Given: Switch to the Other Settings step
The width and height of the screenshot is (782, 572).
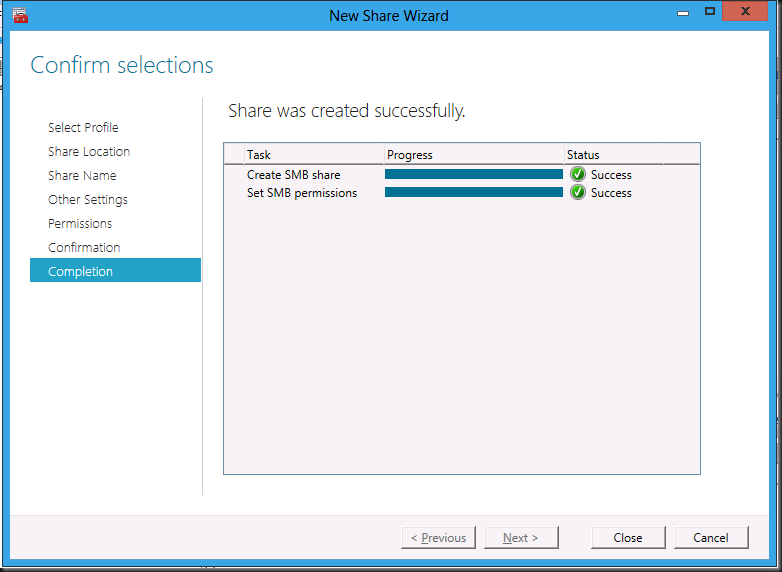Looking at the screenshot, I should point(88,199).
